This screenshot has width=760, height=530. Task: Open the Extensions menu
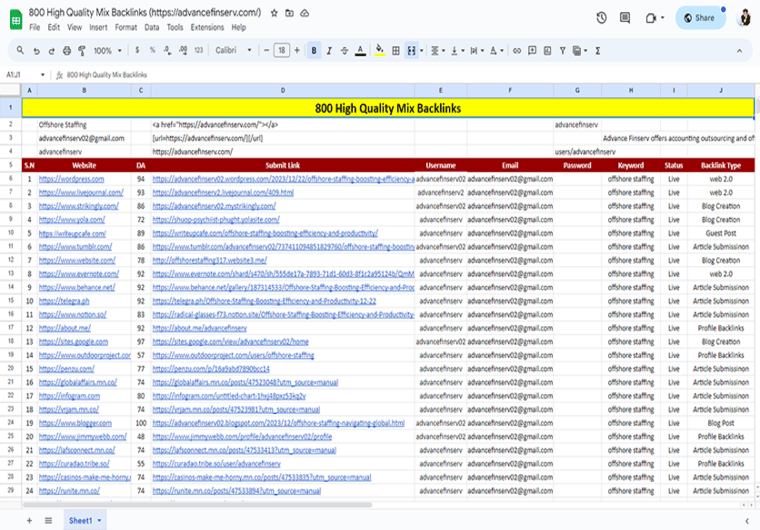207,27
